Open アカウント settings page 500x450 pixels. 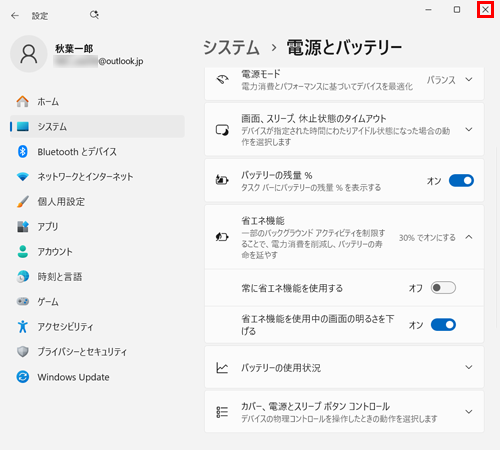(97, 252)
